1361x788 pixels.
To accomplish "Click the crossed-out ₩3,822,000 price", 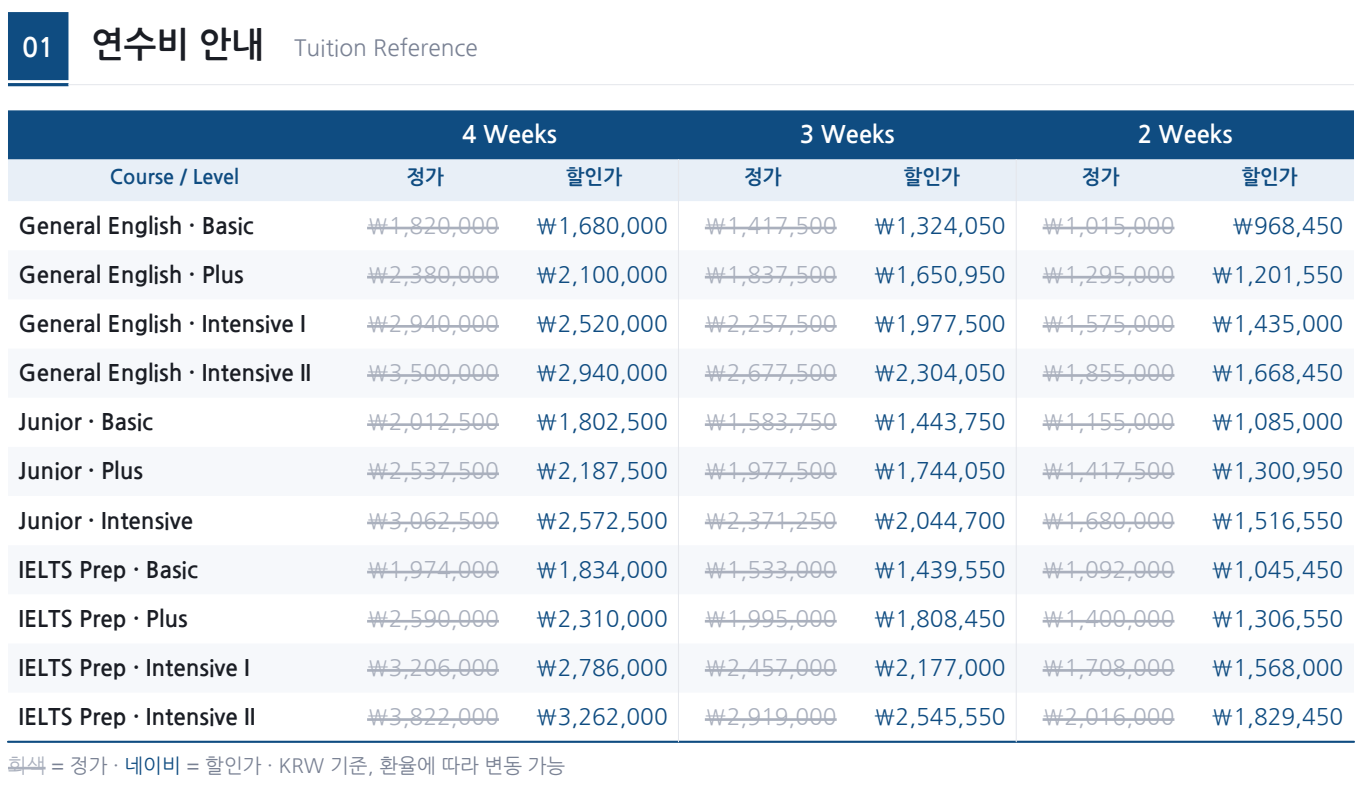I will pyautogui.click(x=433, y=717).
